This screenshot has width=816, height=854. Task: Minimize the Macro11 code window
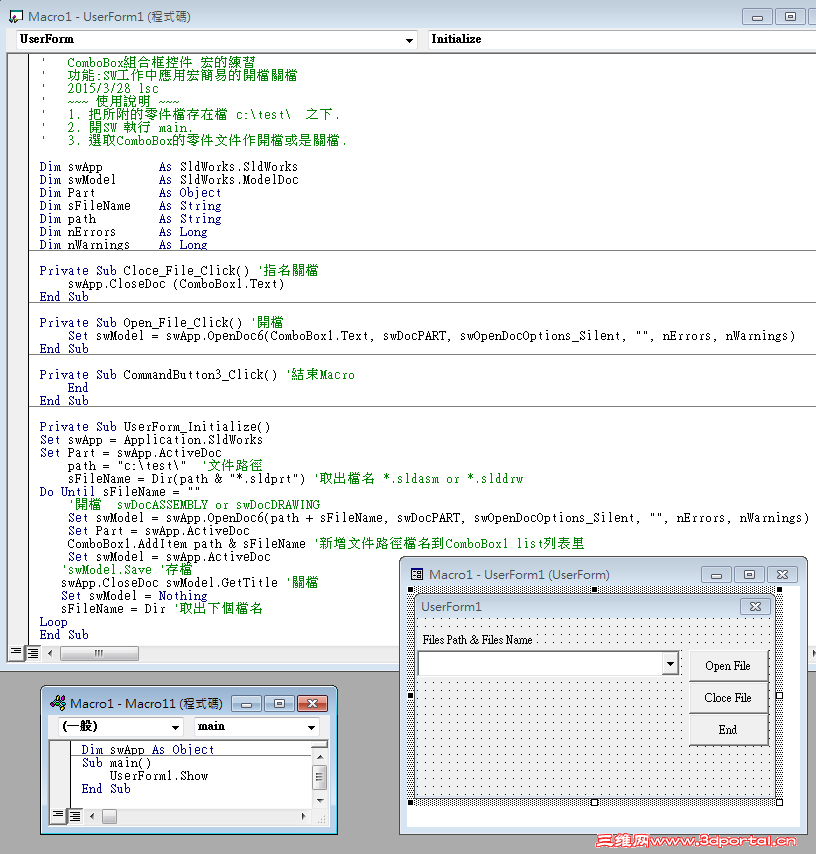pos(246,704)
